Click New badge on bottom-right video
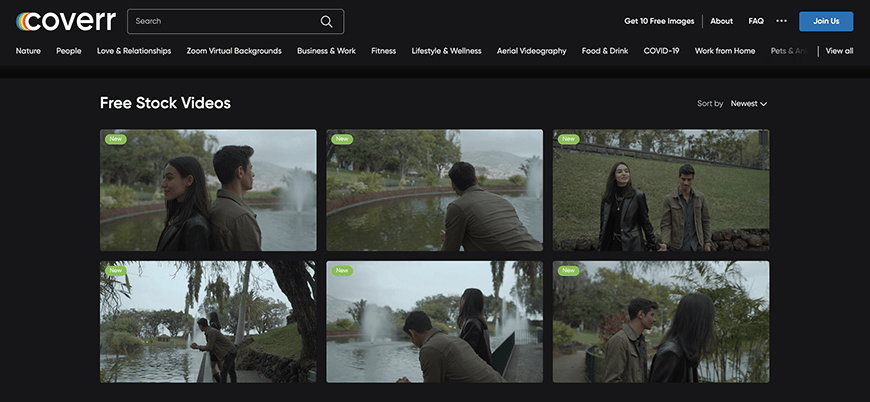Screen dimensions: 870x402 [569, 270]
